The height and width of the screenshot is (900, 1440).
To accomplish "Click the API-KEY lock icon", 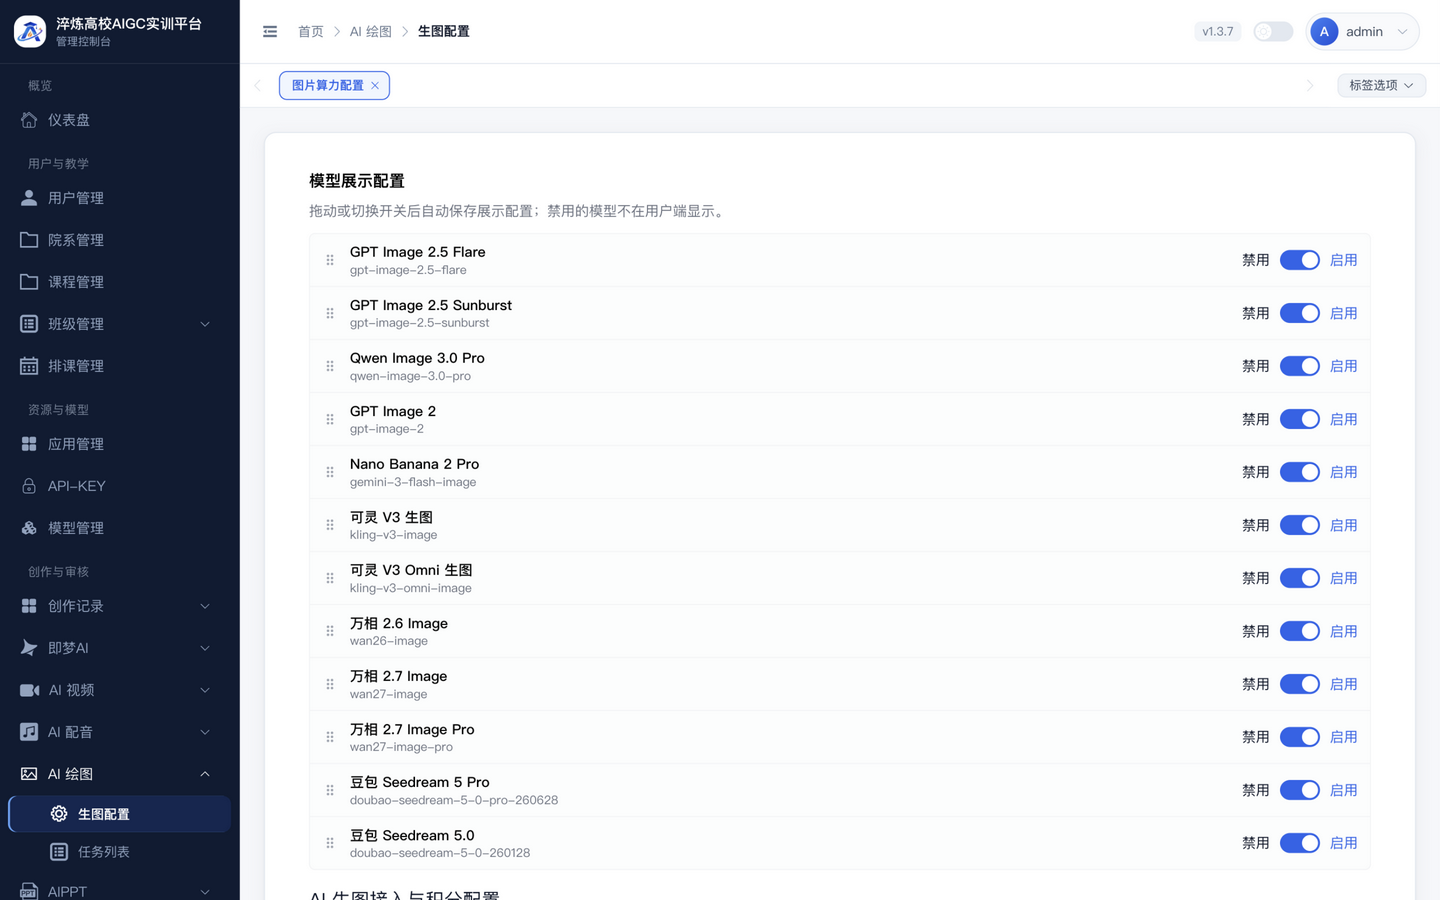I will 29,486.
